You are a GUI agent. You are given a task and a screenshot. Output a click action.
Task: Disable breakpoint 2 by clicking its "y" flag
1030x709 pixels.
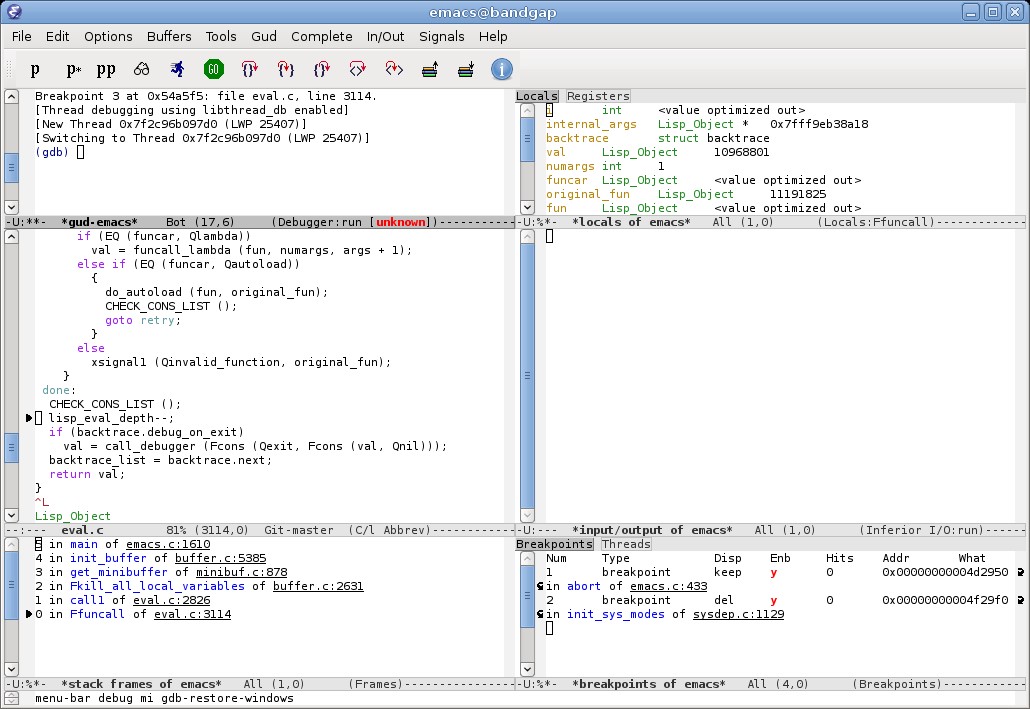point(773,600)
